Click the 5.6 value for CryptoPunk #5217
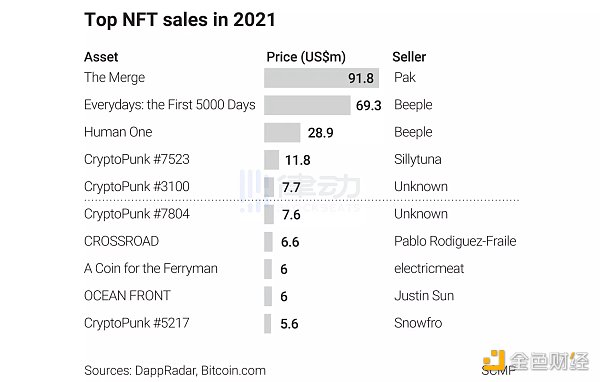Screen dimensions: 600x382 [289, 324]
